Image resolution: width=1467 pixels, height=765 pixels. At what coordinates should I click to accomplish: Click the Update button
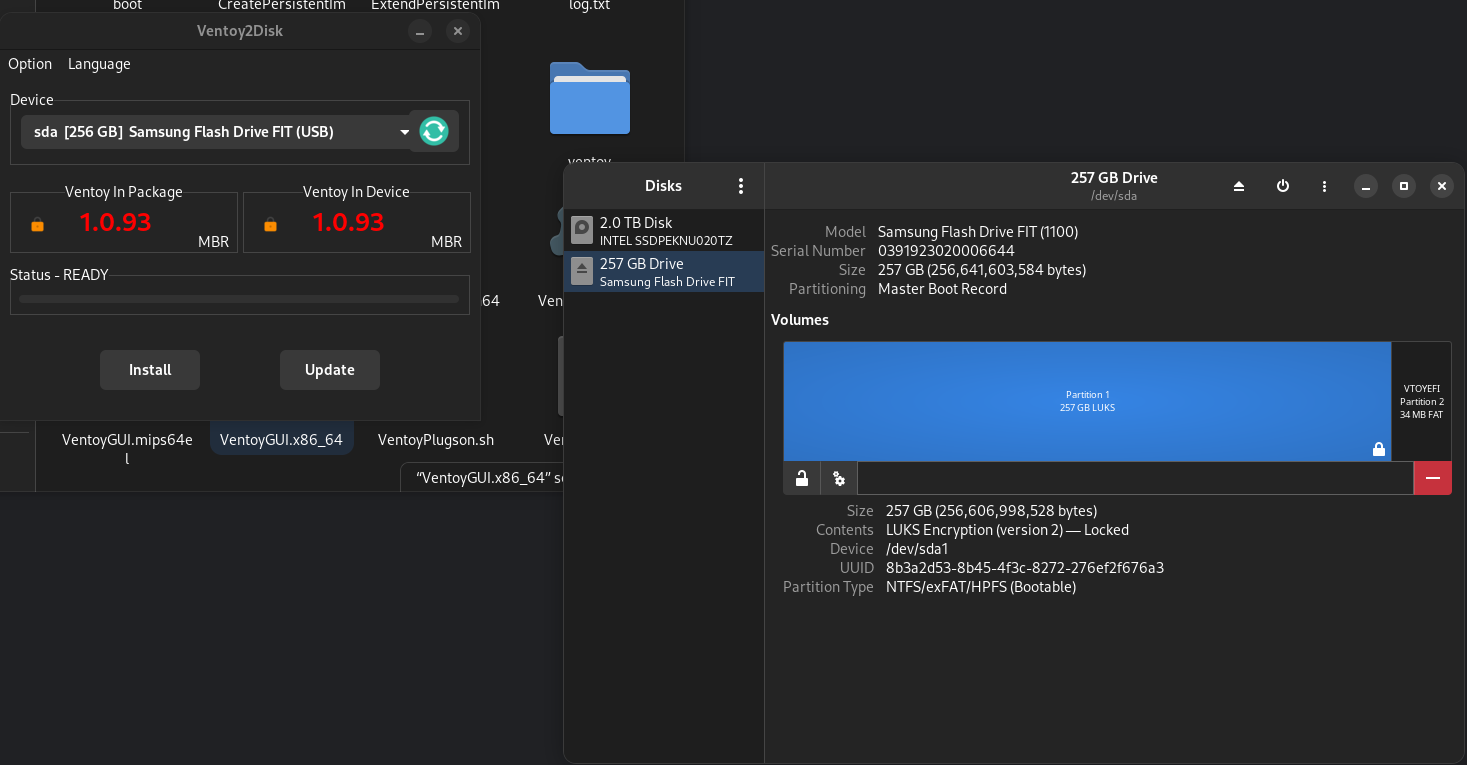click(x=329, y=370)
